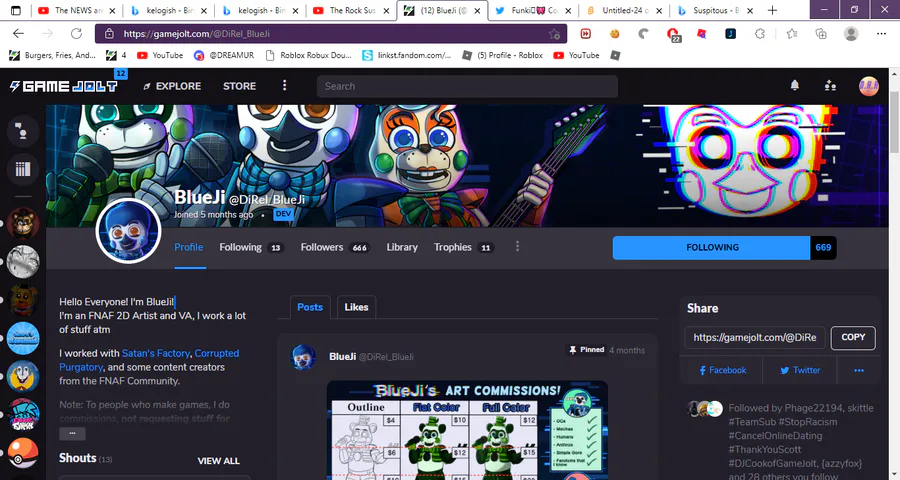Open the Library tab

[402, 247]
